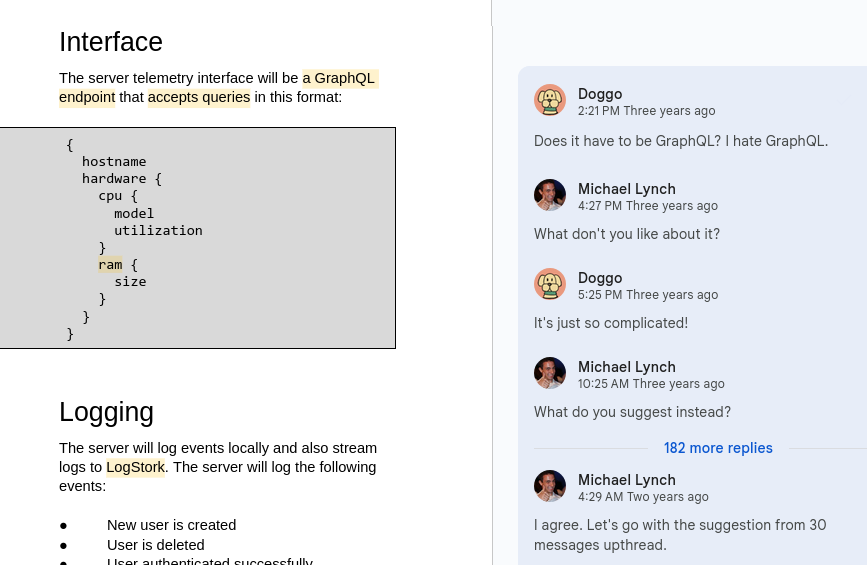Click the Interface heading
Viewport: 867px width, 565px height.
click(111, 42)
